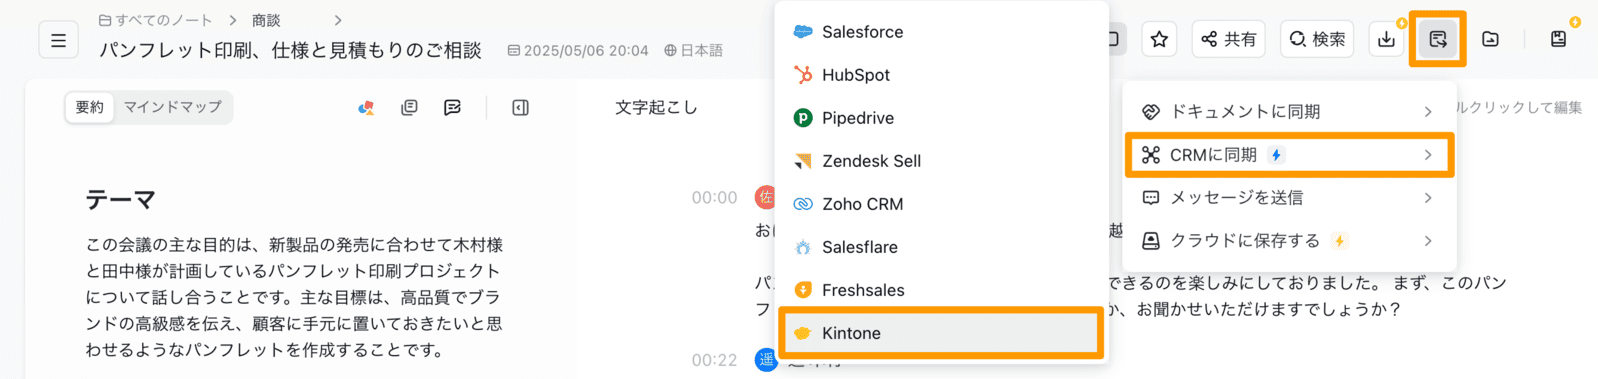Click the download export icon

pos(1386,39)
